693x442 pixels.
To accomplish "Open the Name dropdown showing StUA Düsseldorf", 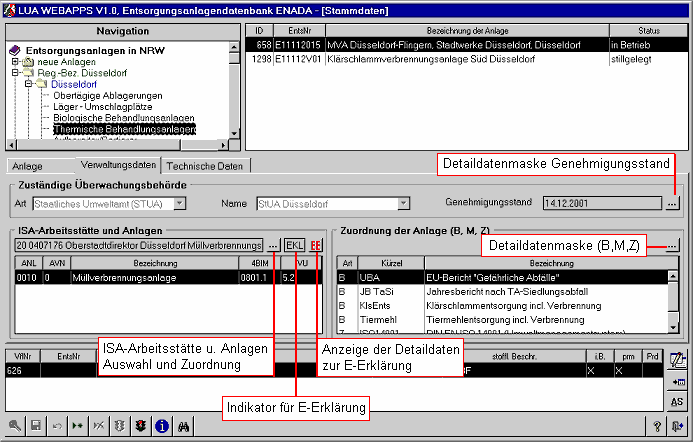I will click(403, 204).
